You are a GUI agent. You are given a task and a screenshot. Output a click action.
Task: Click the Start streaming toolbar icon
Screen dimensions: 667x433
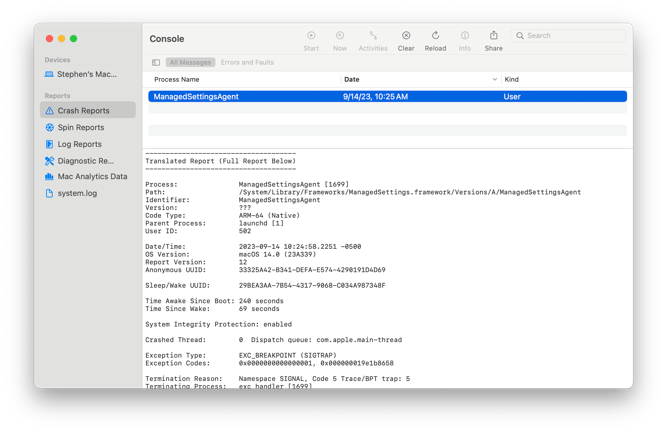click(x=311, y=36)
